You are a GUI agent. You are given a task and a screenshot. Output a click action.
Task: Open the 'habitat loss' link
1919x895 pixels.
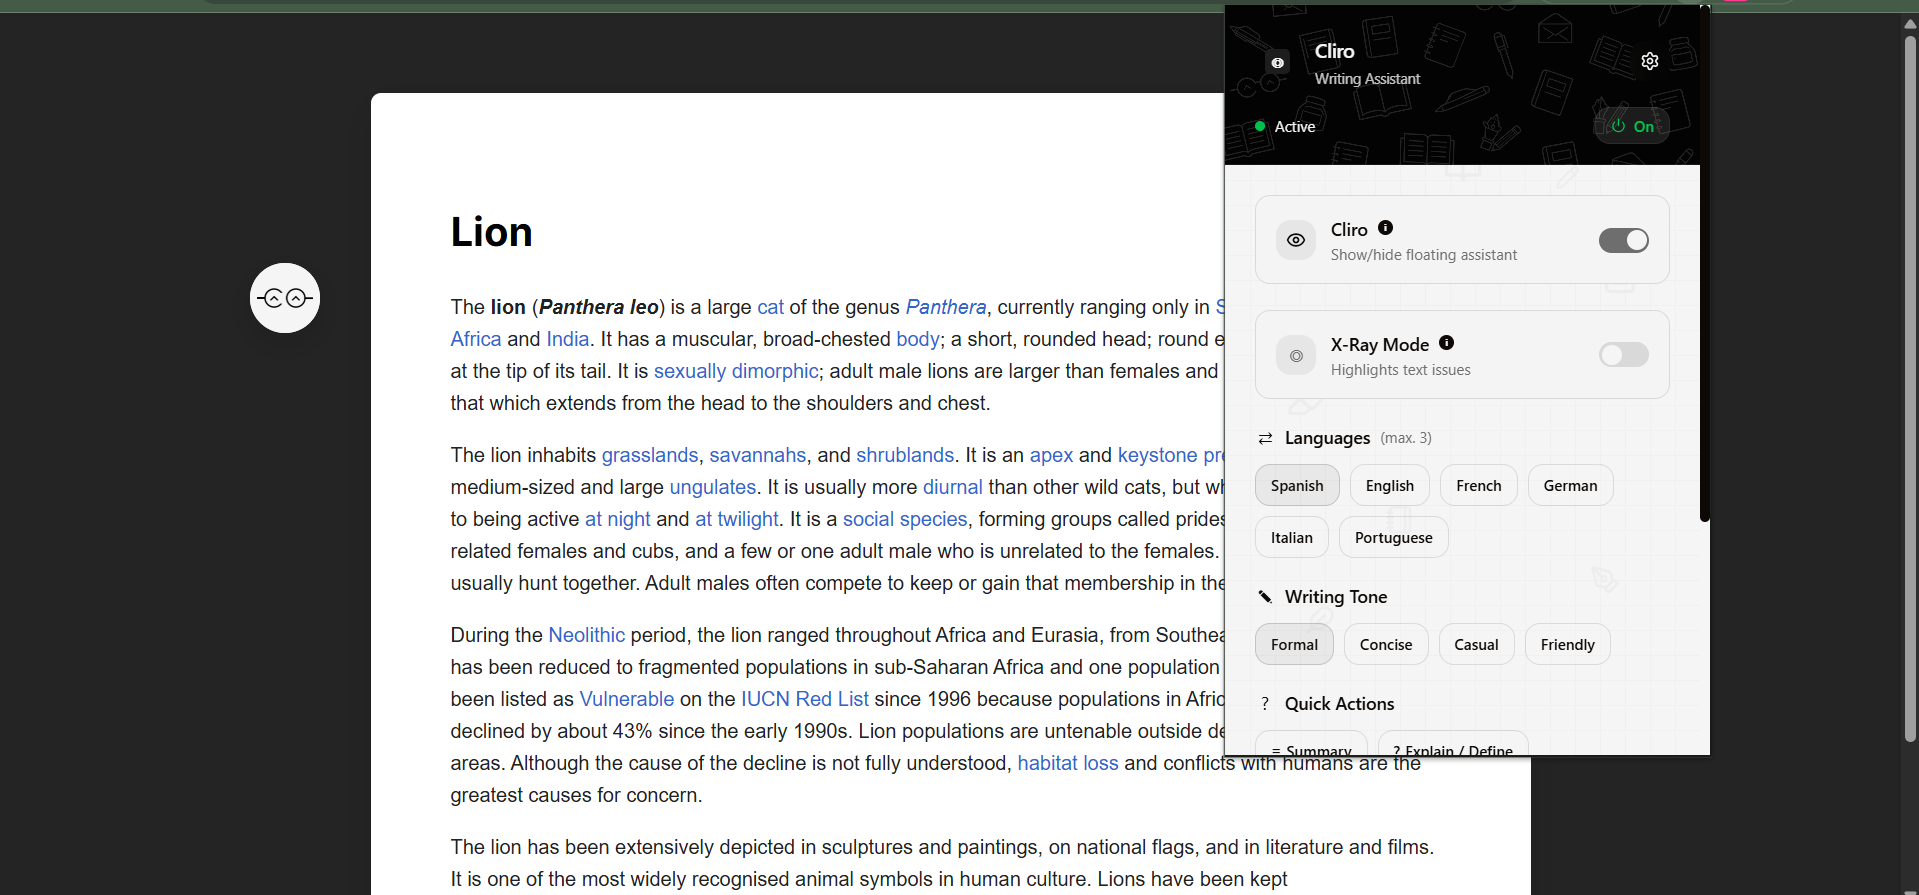pos(1068,763)
